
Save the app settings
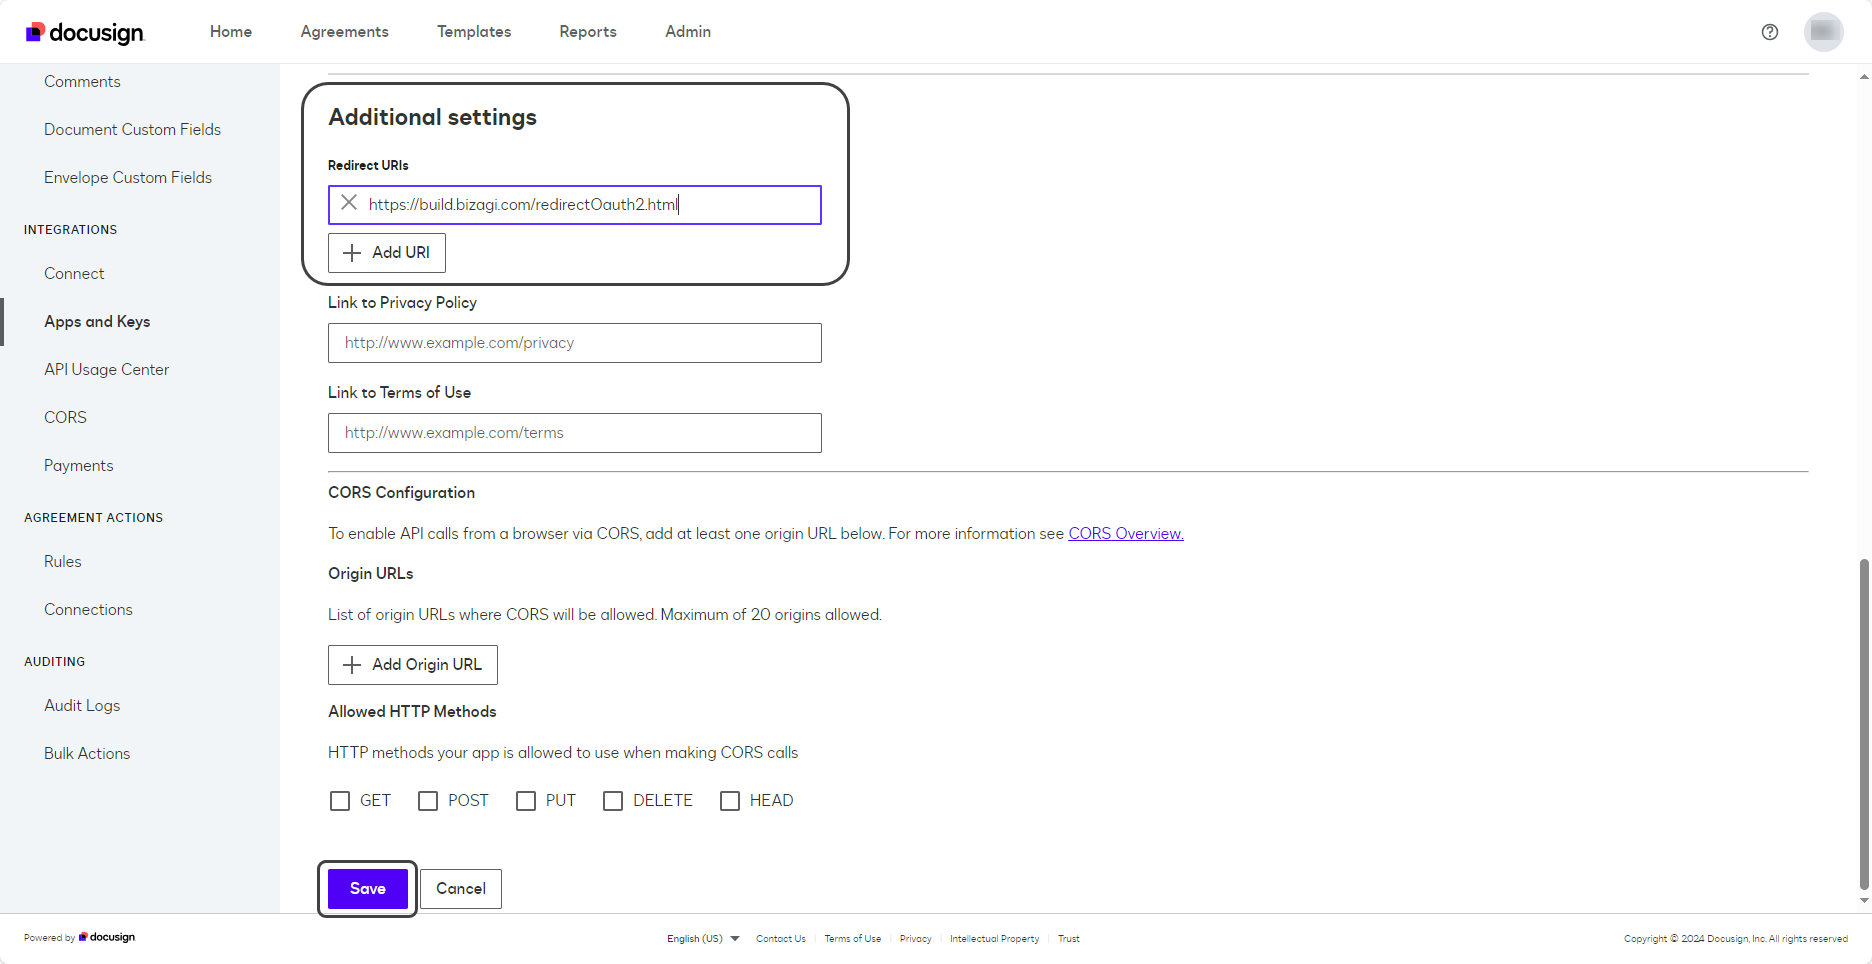point(368,889)
